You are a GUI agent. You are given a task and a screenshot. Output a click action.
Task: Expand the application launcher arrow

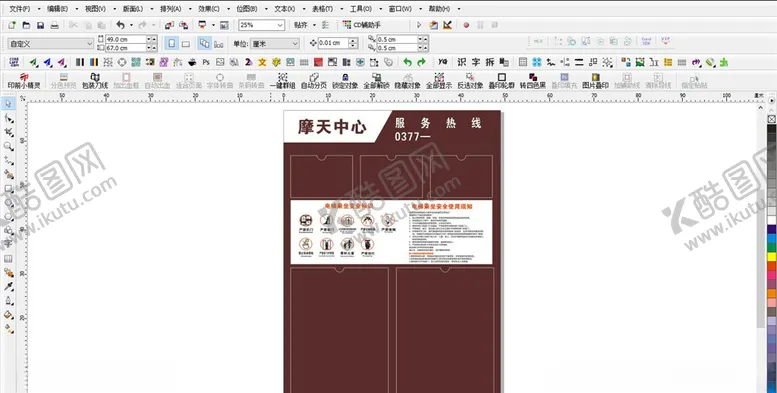tap(213, 25)
